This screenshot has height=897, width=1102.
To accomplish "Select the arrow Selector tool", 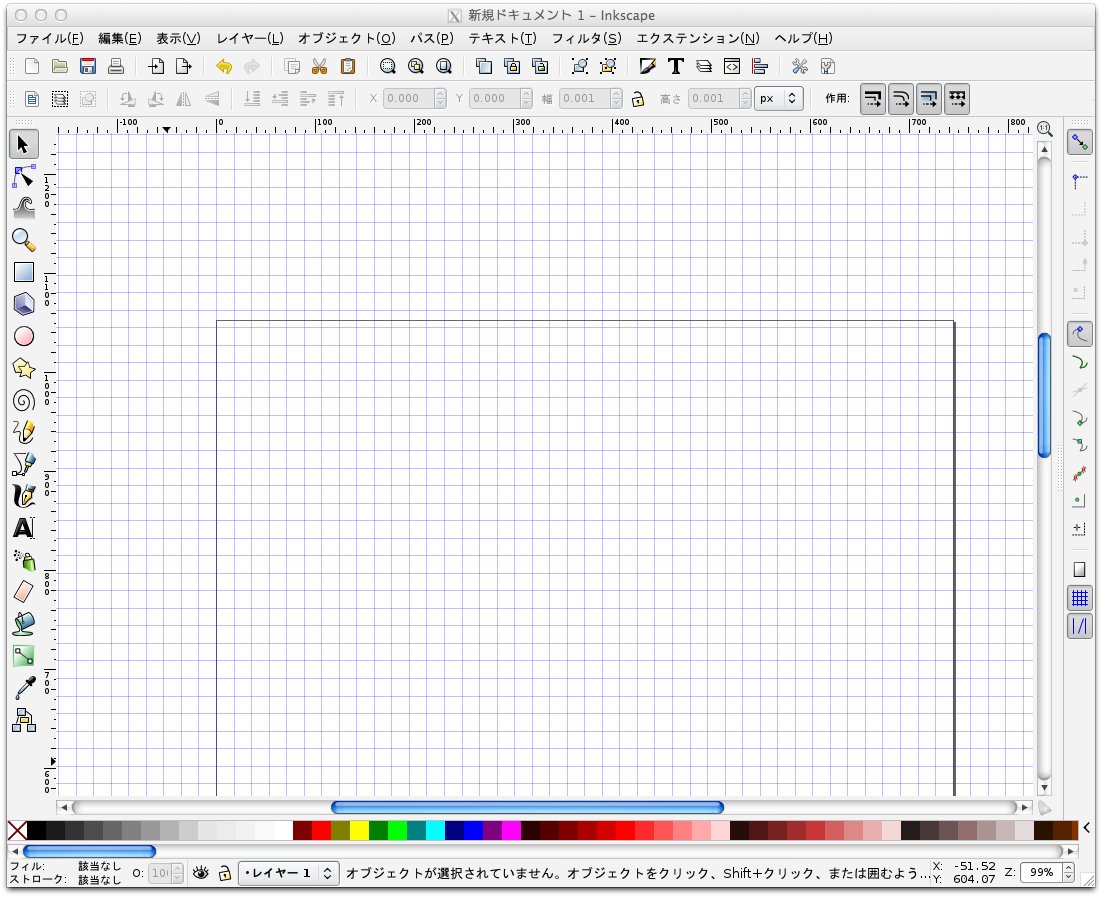I will click(x=23, y=145).
